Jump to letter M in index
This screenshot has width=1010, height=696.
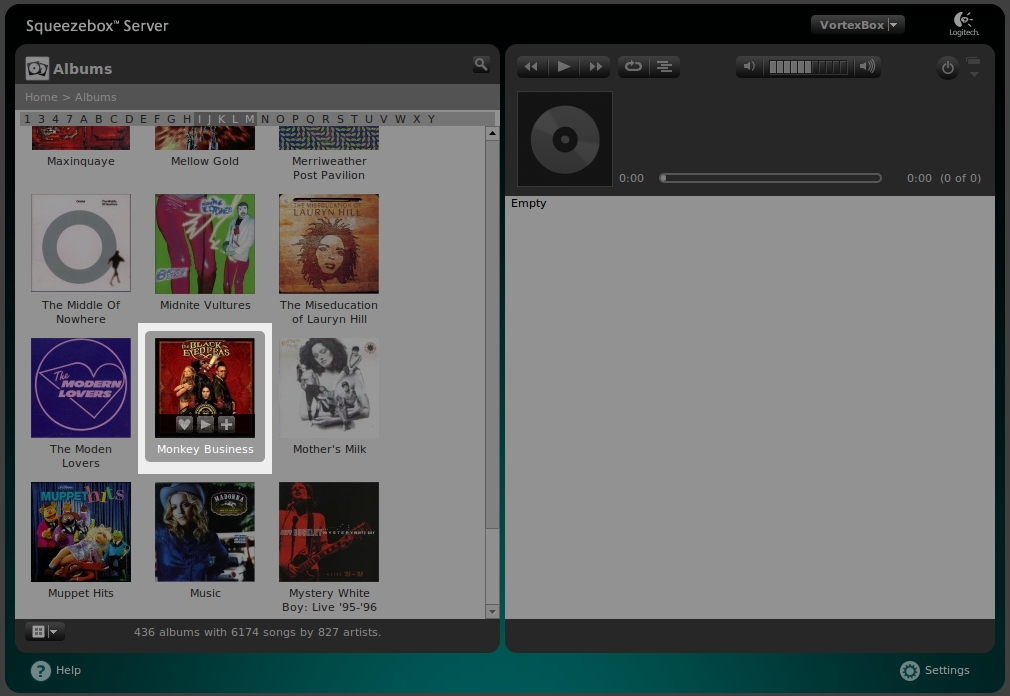point(249,119)
